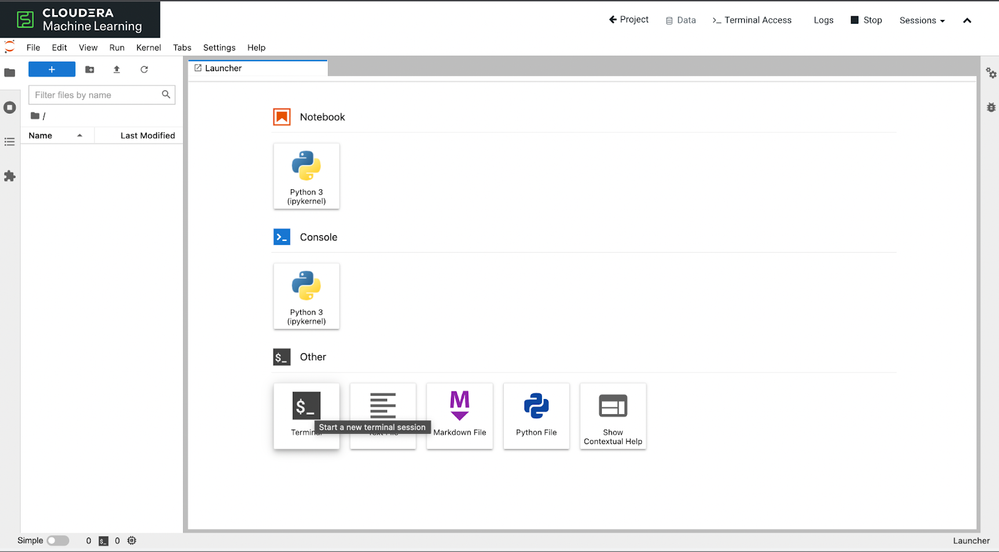Go back to Project

click(x=629, y=20)
